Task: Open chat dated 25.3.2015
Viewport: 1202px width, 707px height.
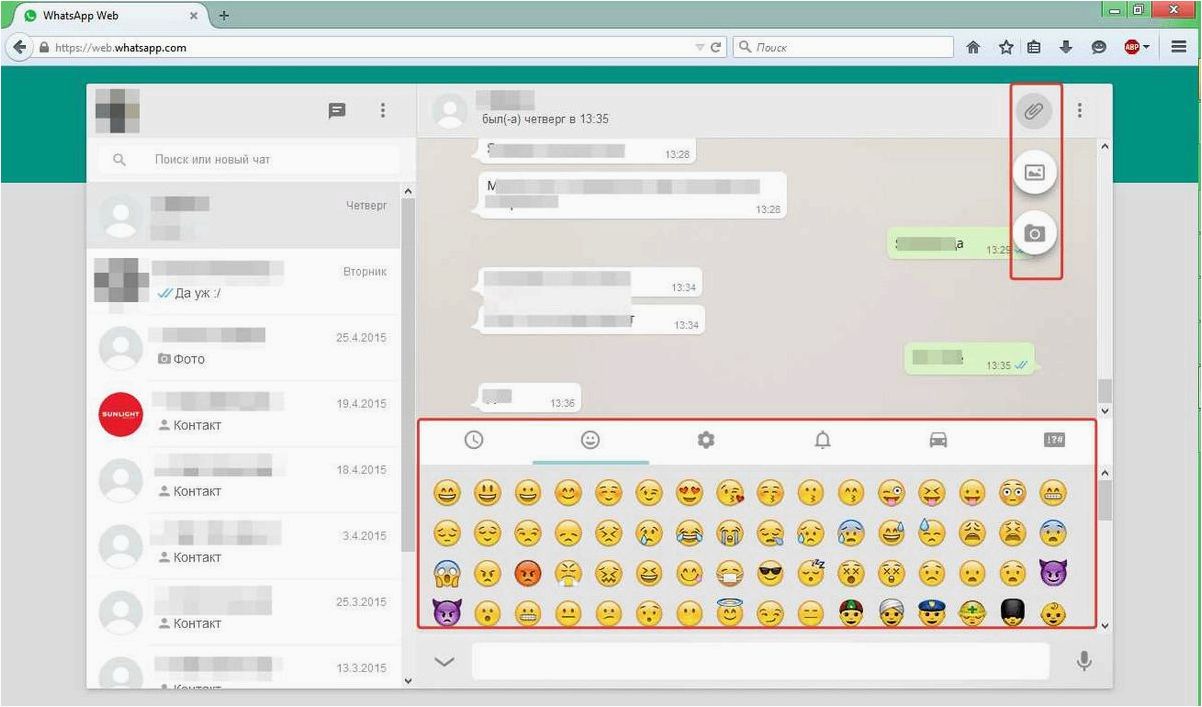Action: pyautogui.click(x=244, y=611)
